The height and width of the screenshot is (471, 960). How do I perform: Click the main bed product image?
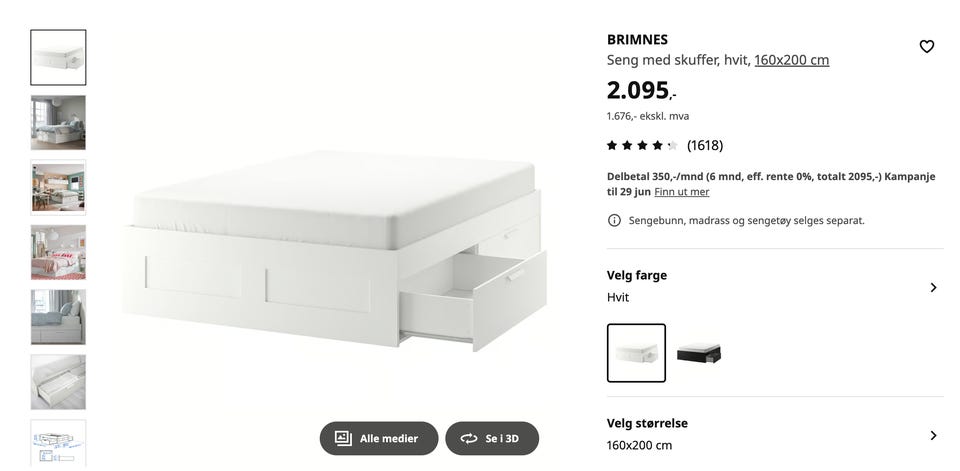pyautogui.click(x=334, y=251)
